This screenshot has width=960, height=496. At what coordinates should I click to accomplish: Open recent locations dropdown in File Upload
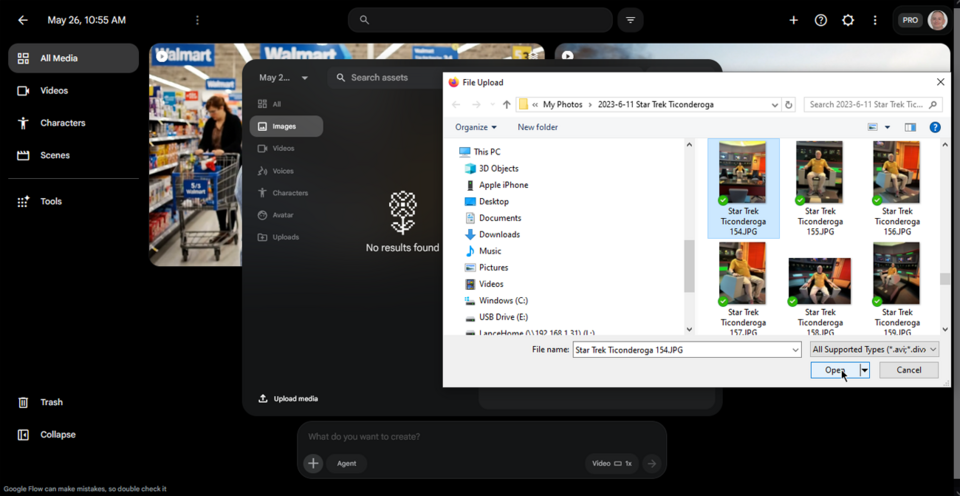tap(493, 105)
